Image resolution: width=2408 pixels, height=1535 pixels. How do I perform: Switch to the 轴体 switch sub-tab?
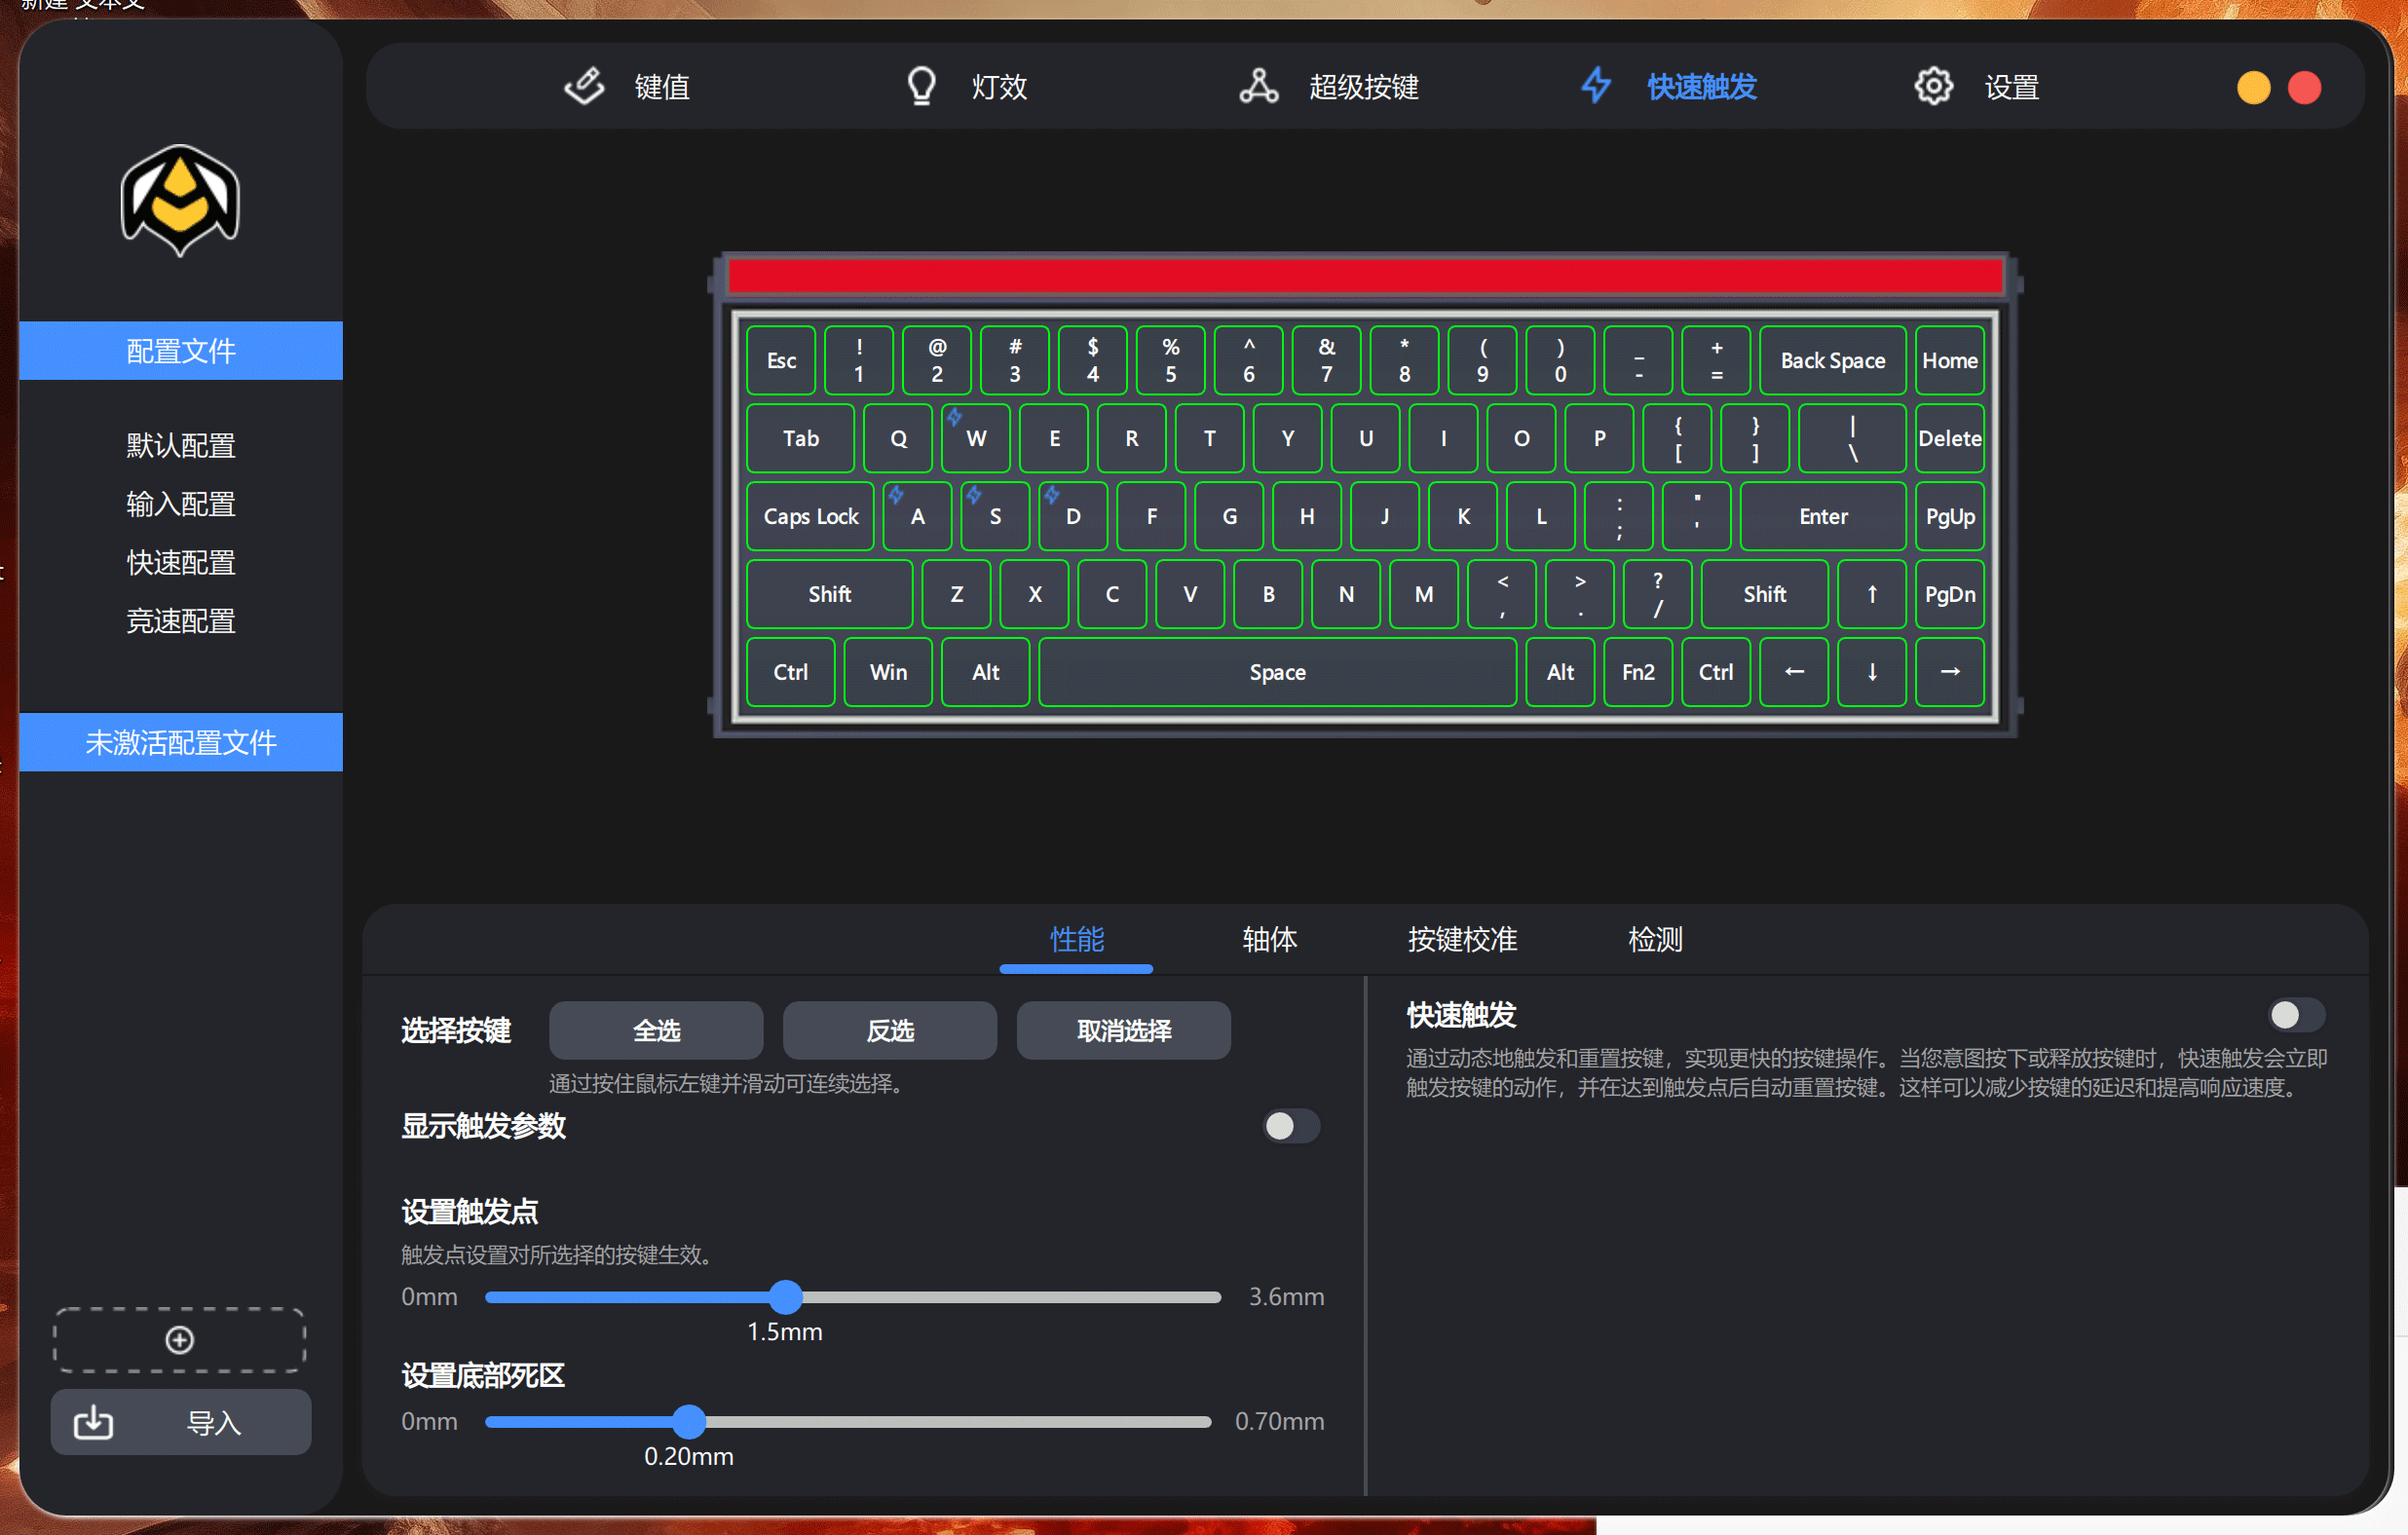pos(1270,939)
